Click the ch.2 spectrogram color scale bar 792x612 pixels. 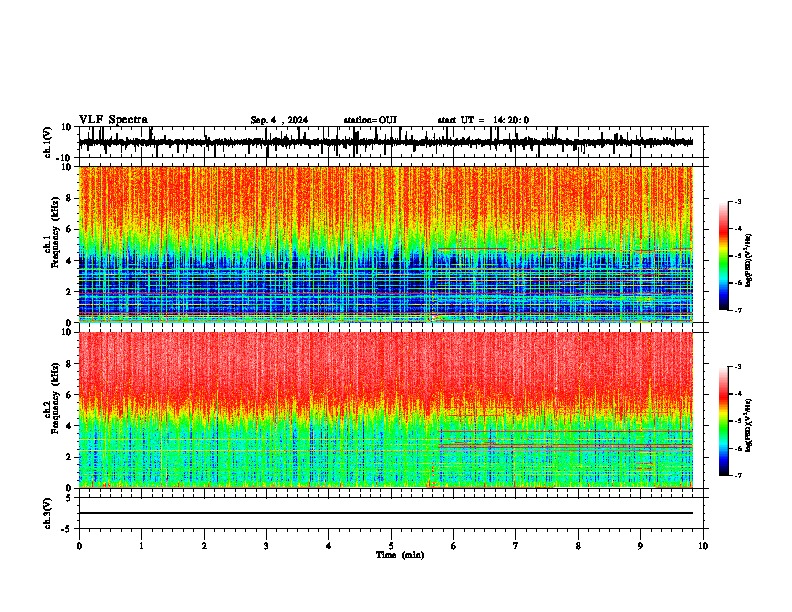click(724, 421)
